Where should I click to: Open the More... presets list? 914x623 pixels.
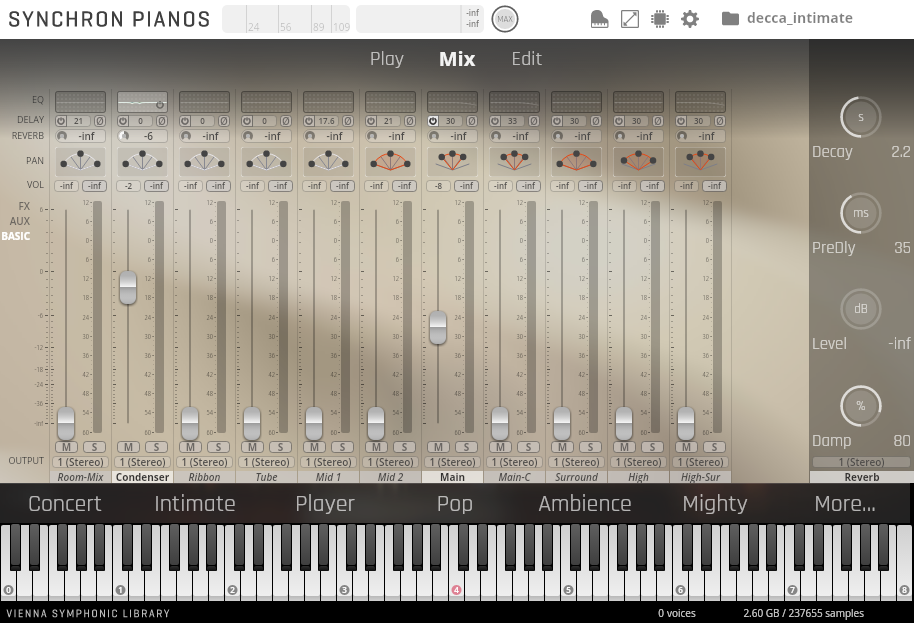845,504
